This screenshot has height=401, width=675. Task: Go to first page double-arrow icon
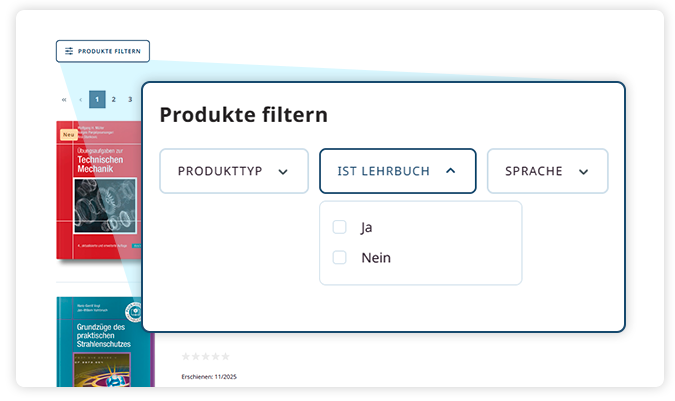64,100
